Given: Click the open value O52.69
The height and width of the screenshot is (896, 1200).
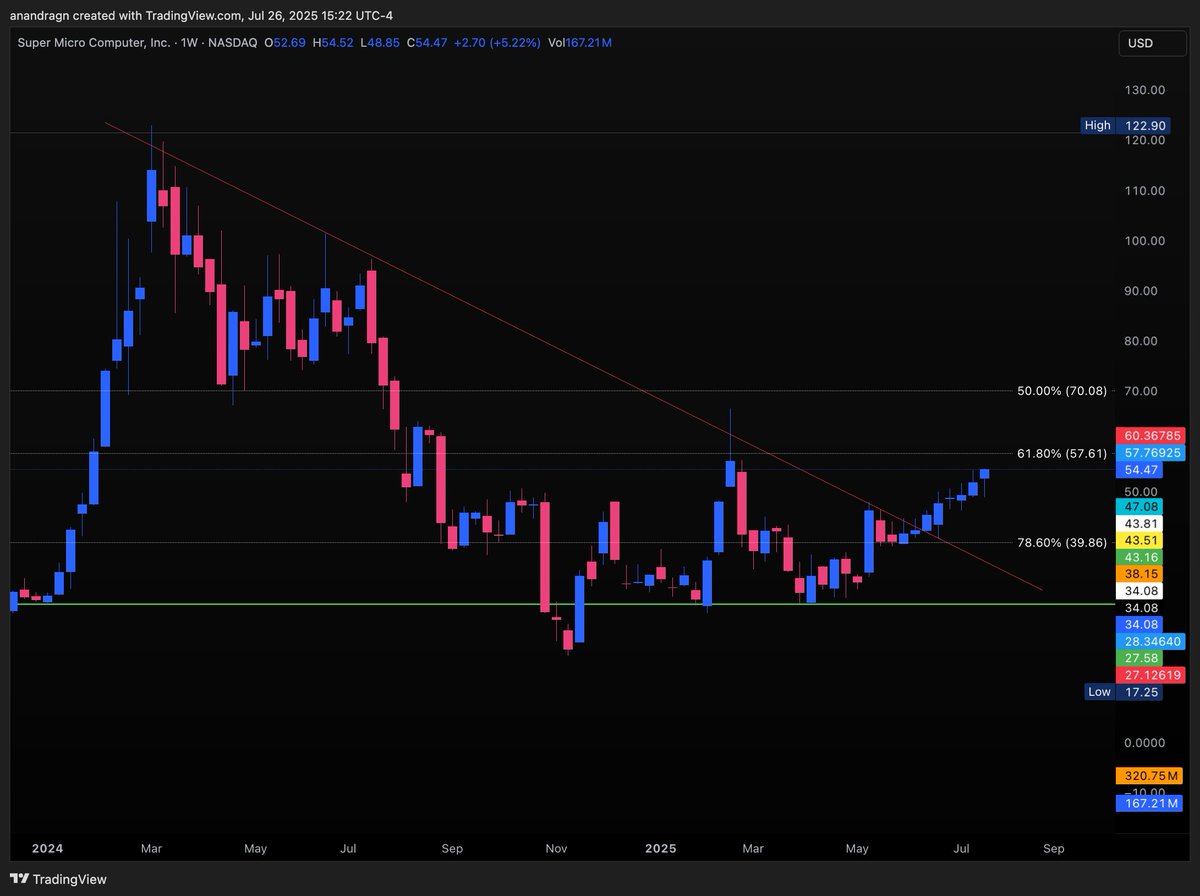Looking at the screenshot, I should pos(284,43).
